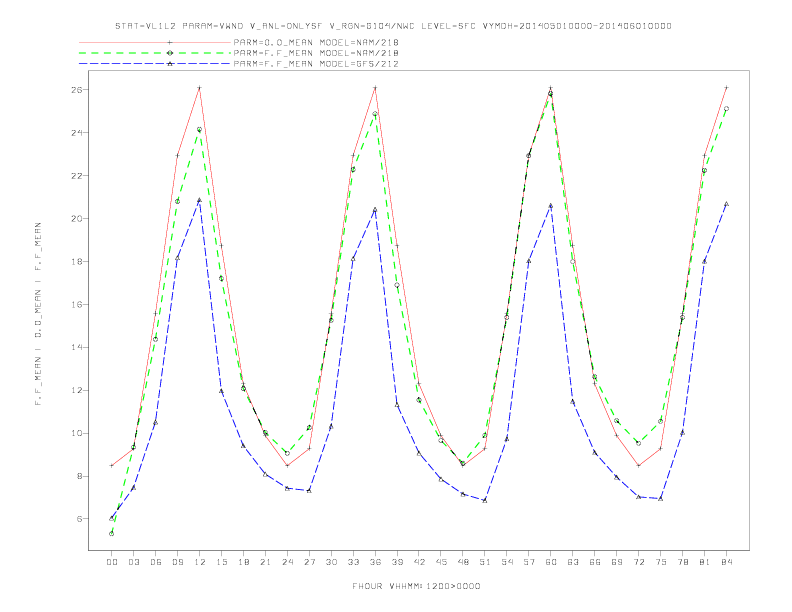
Task: Click y-axis tick label 24
Action: click(79, 133)
